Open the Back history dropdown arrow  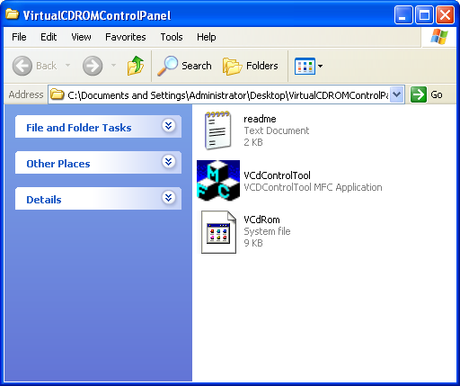coord(68,65)
